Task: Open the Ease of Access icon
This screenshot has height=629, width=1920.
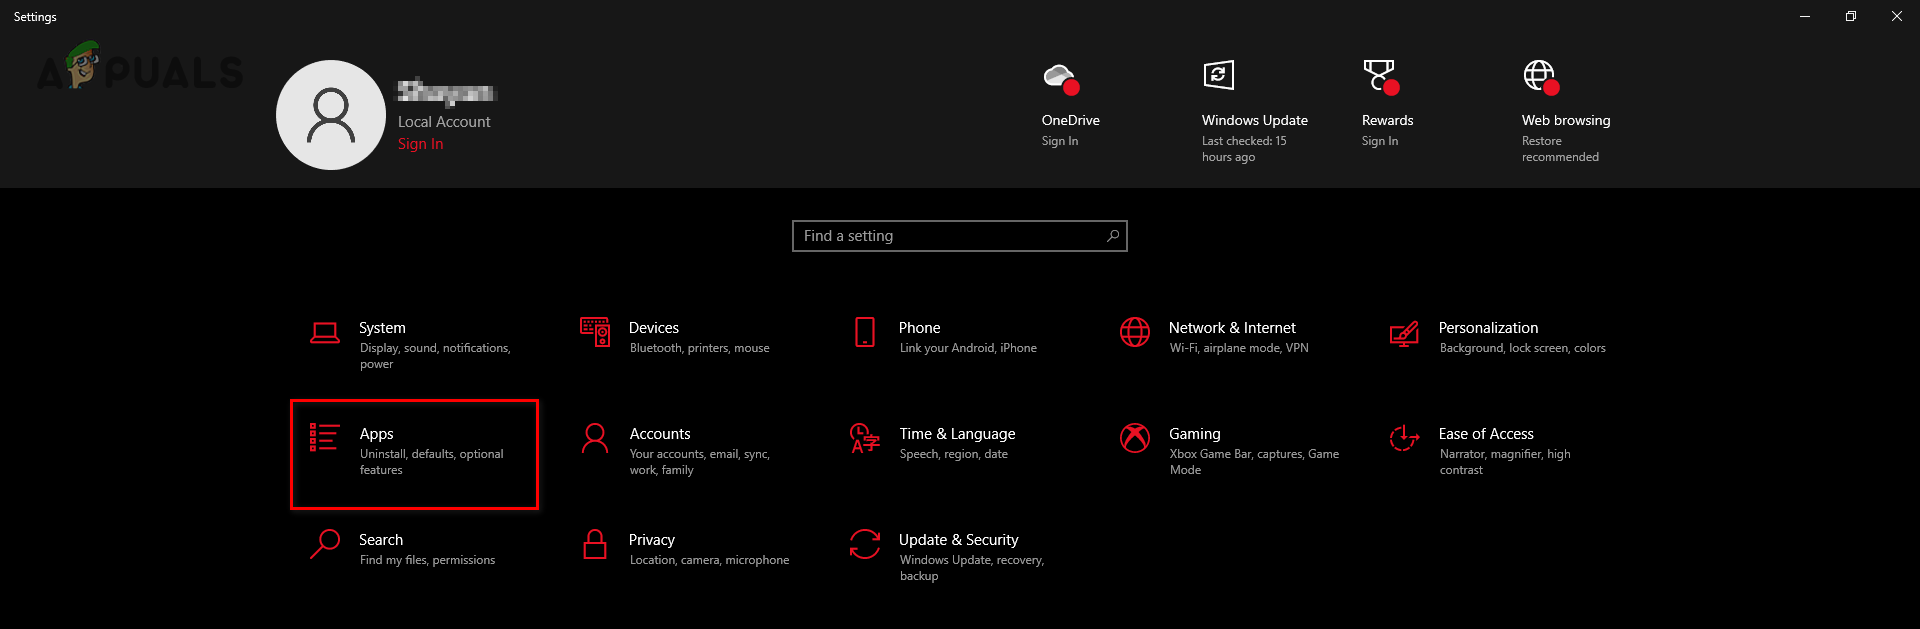Action: point(1404,438)
